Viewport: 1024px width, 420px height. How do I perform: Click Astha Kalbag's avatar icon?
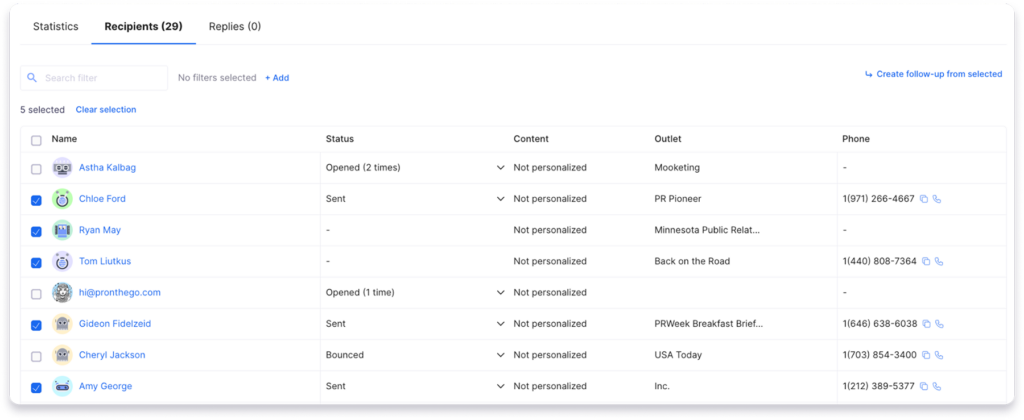point(63,168)
